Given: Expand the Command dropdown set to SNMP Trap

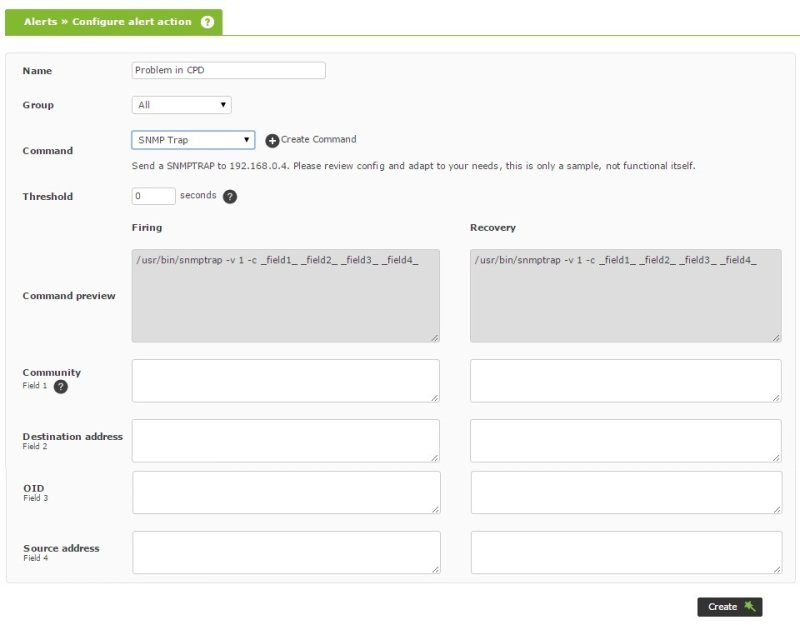Looking at the screenshot, I should [x=193, y=140].
